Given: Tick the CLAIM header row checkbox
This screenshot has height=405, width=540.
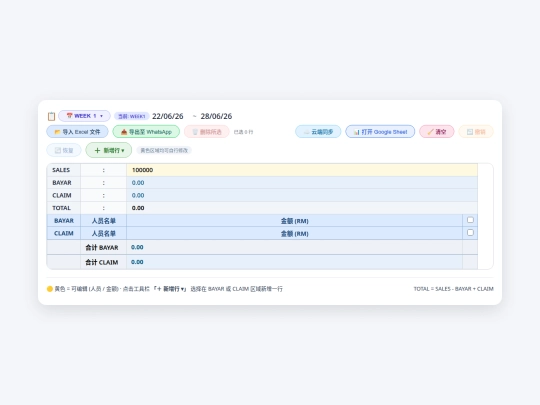Looking at the screenshot, I should (470, 232).
